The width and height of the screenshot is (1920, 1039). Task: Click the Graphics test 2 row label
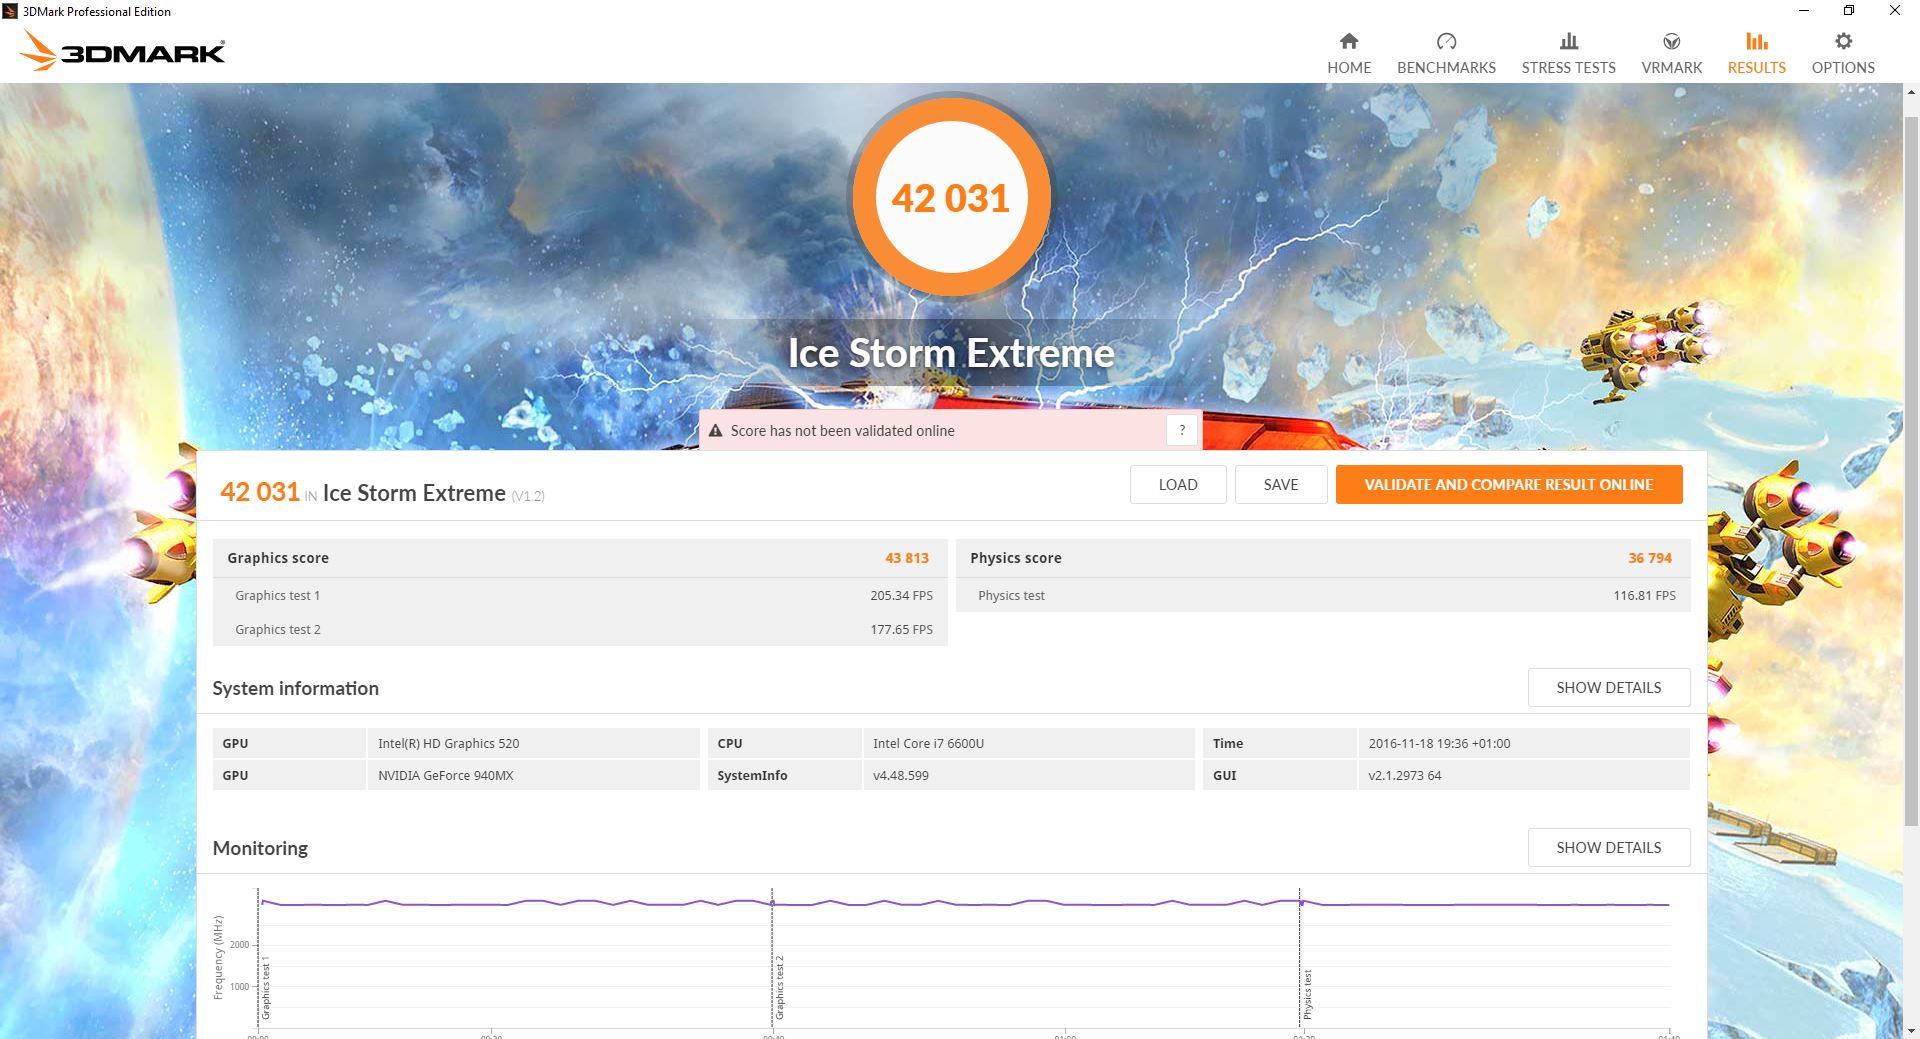pos(278,629)
